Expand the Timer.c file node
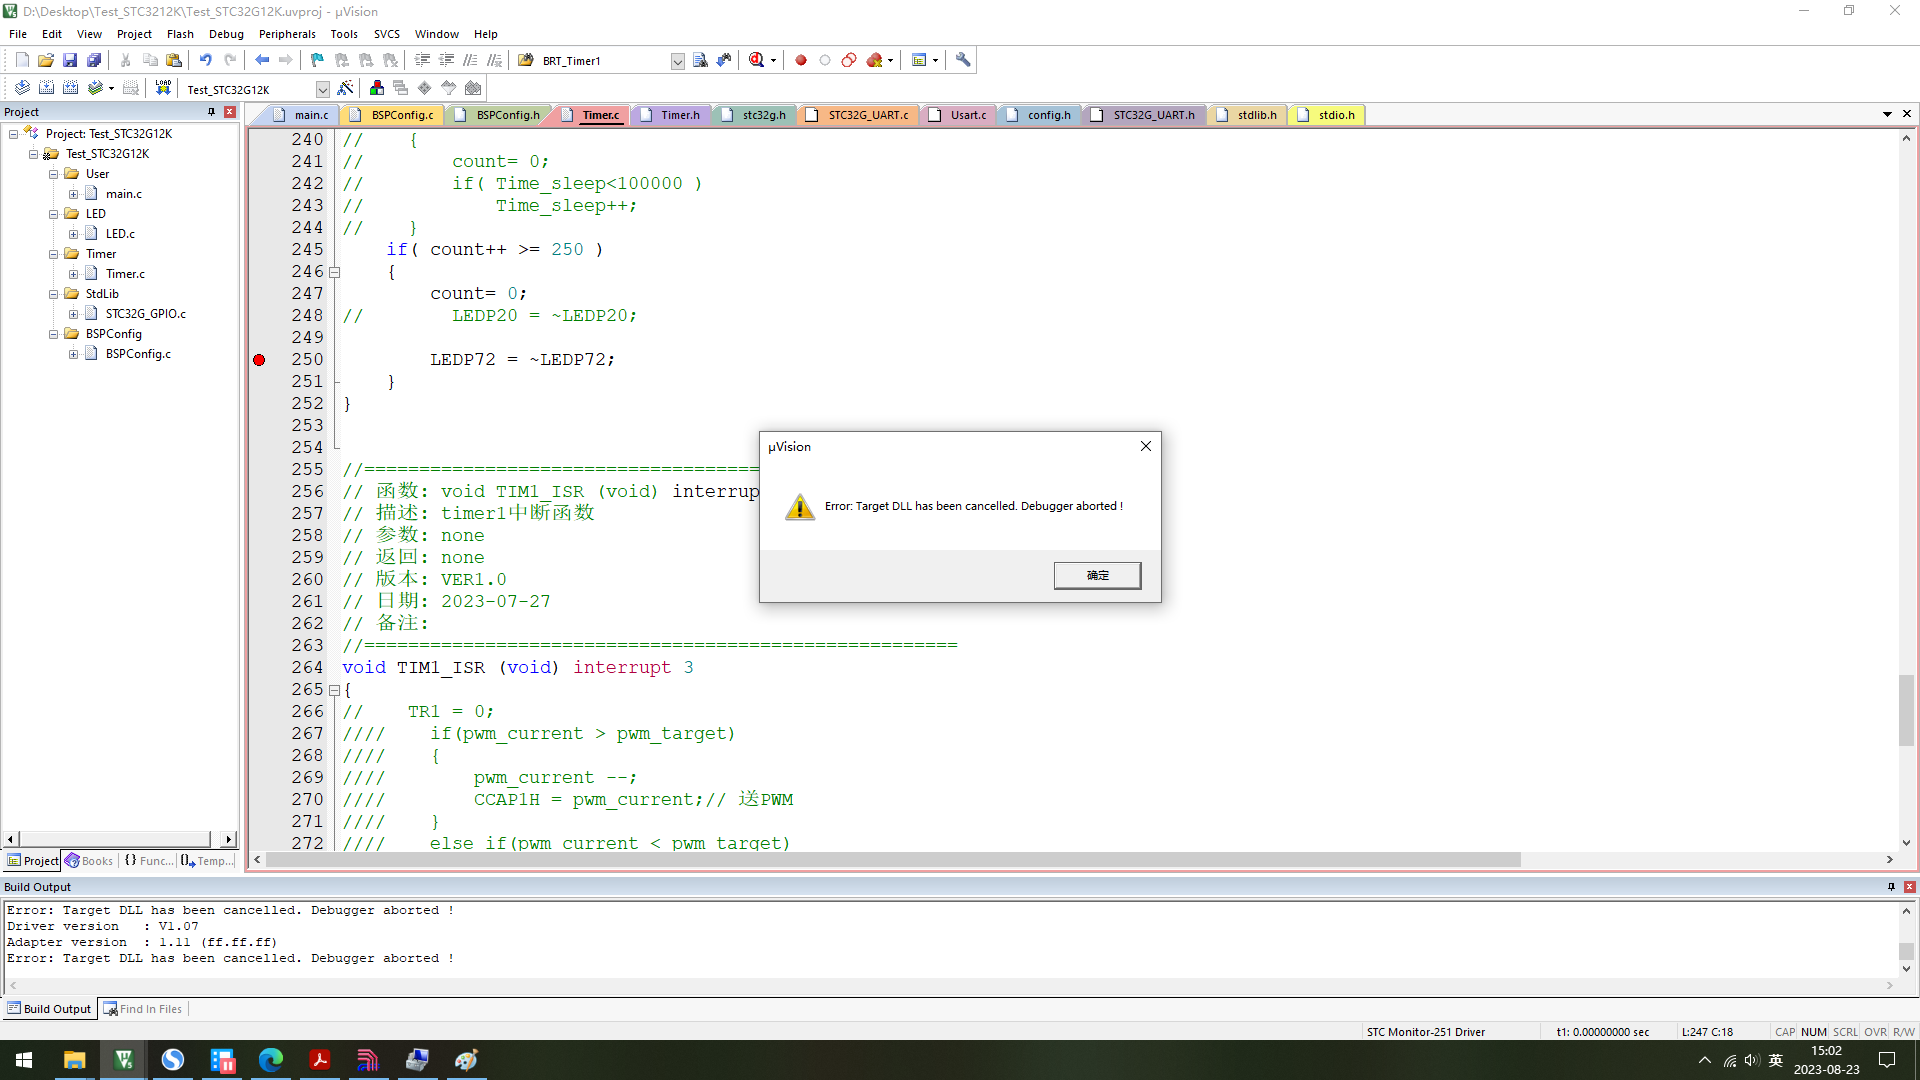Viewport: 1920px width, 1080px height. pos(73,274)
